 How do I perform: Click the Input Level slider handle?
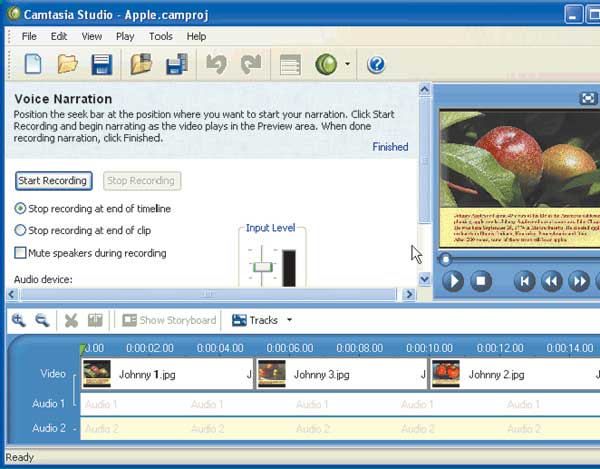coord(262,267)
